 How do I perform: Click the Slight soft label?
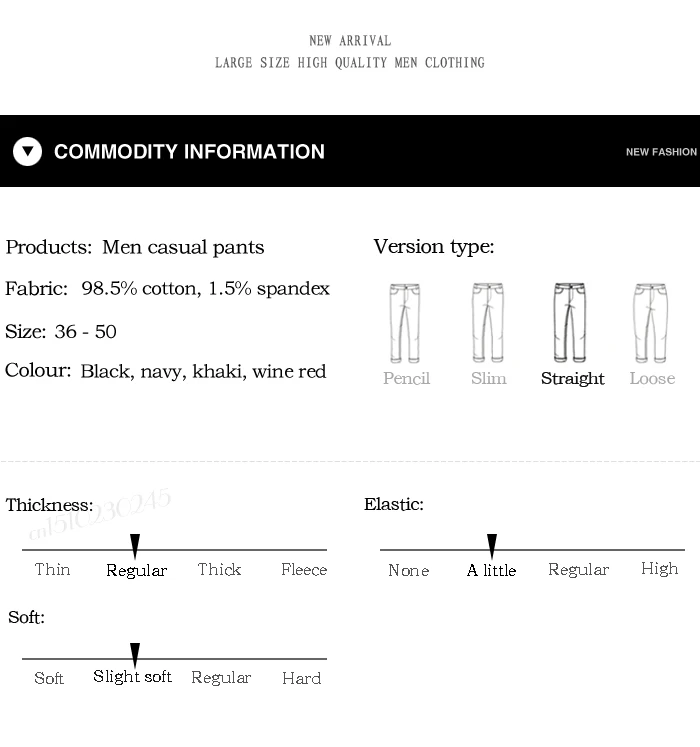(132, 676)
